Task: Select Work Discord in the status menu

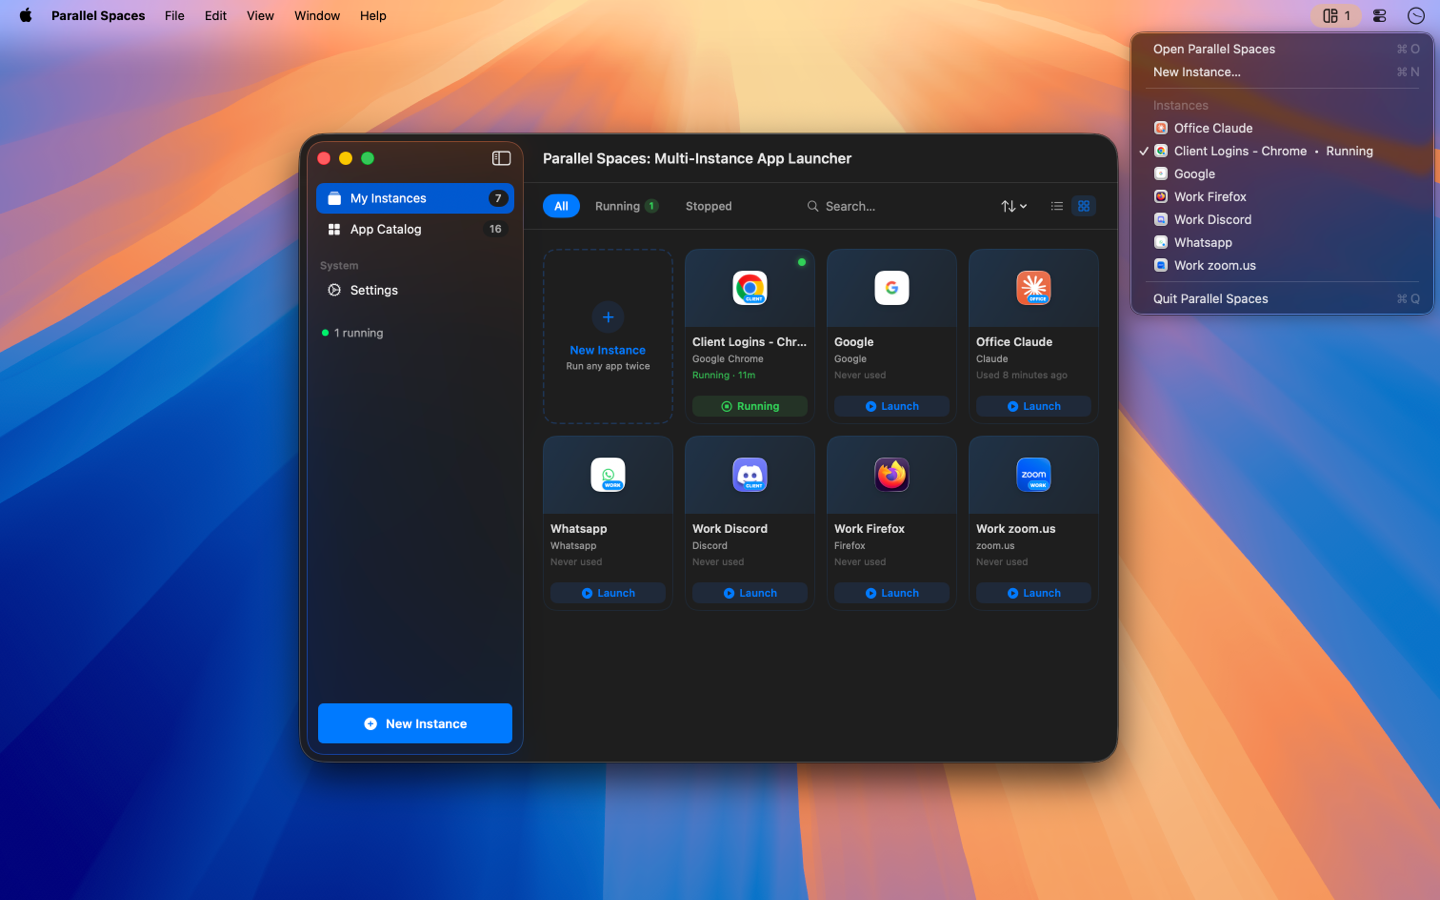Action: (x=1282, y=220)
